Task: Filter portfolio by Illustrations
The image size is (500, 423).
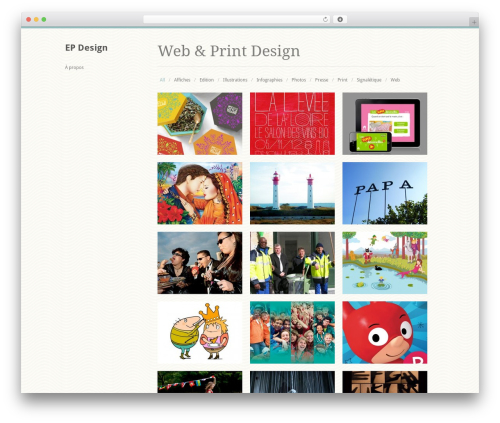Action: [x=235, y=80]
